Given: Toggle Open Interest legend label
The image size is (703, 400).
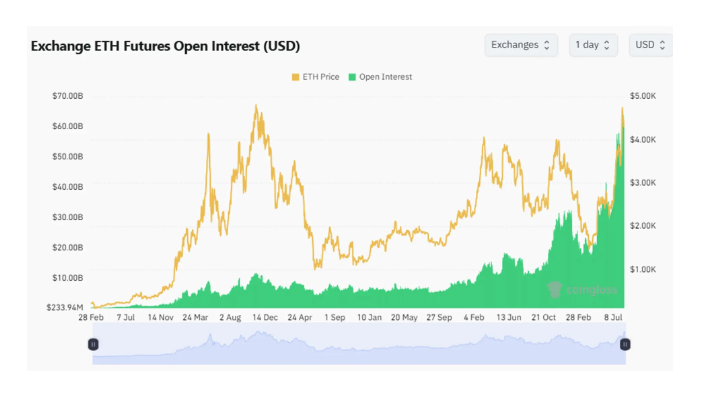Looking at the screenshot, I should (385, 77).
